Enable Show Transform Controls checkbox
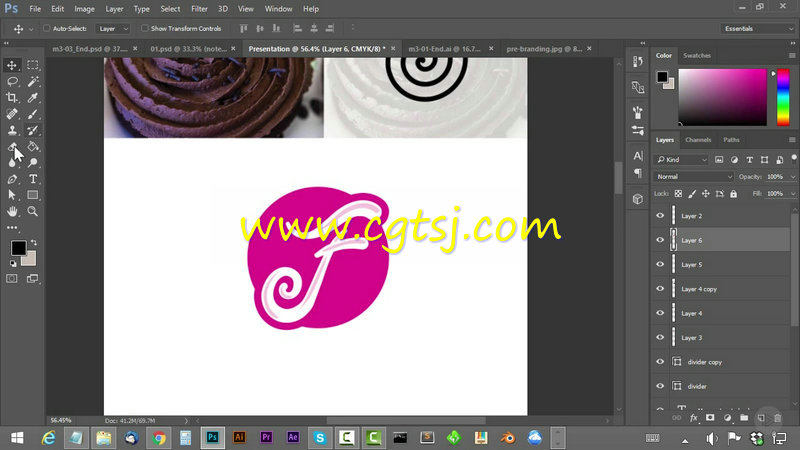This screenshot has width=800, height=450. pos(144,29)
